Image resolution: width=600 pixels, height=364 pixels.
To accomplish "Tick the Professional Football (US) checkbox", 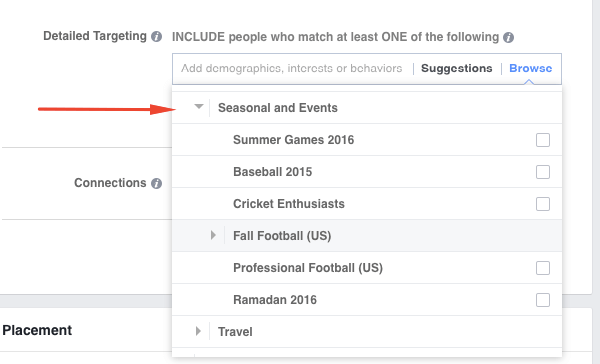I will click(543, 268).
